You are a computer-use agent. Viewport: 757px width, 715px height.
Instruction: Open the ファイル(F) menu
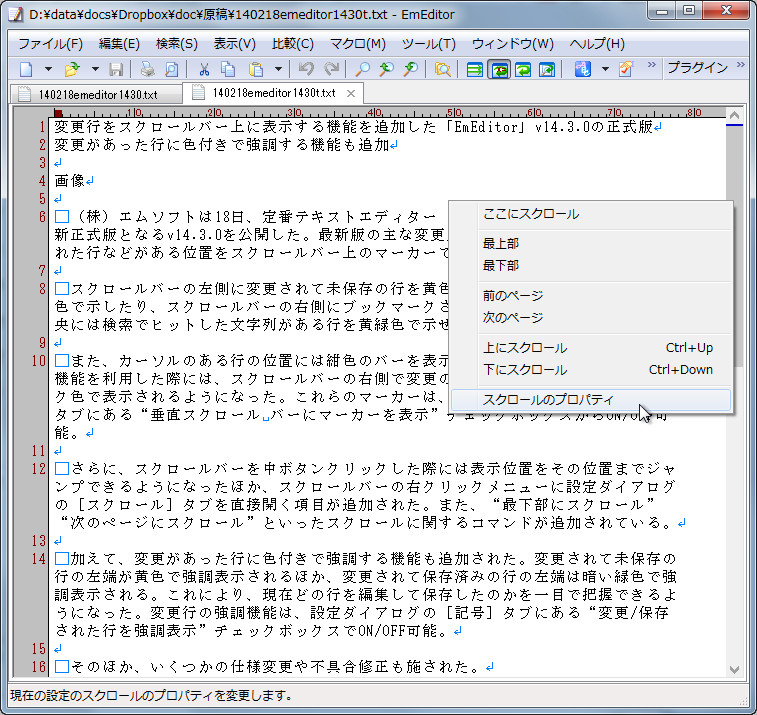pos(50,44)
